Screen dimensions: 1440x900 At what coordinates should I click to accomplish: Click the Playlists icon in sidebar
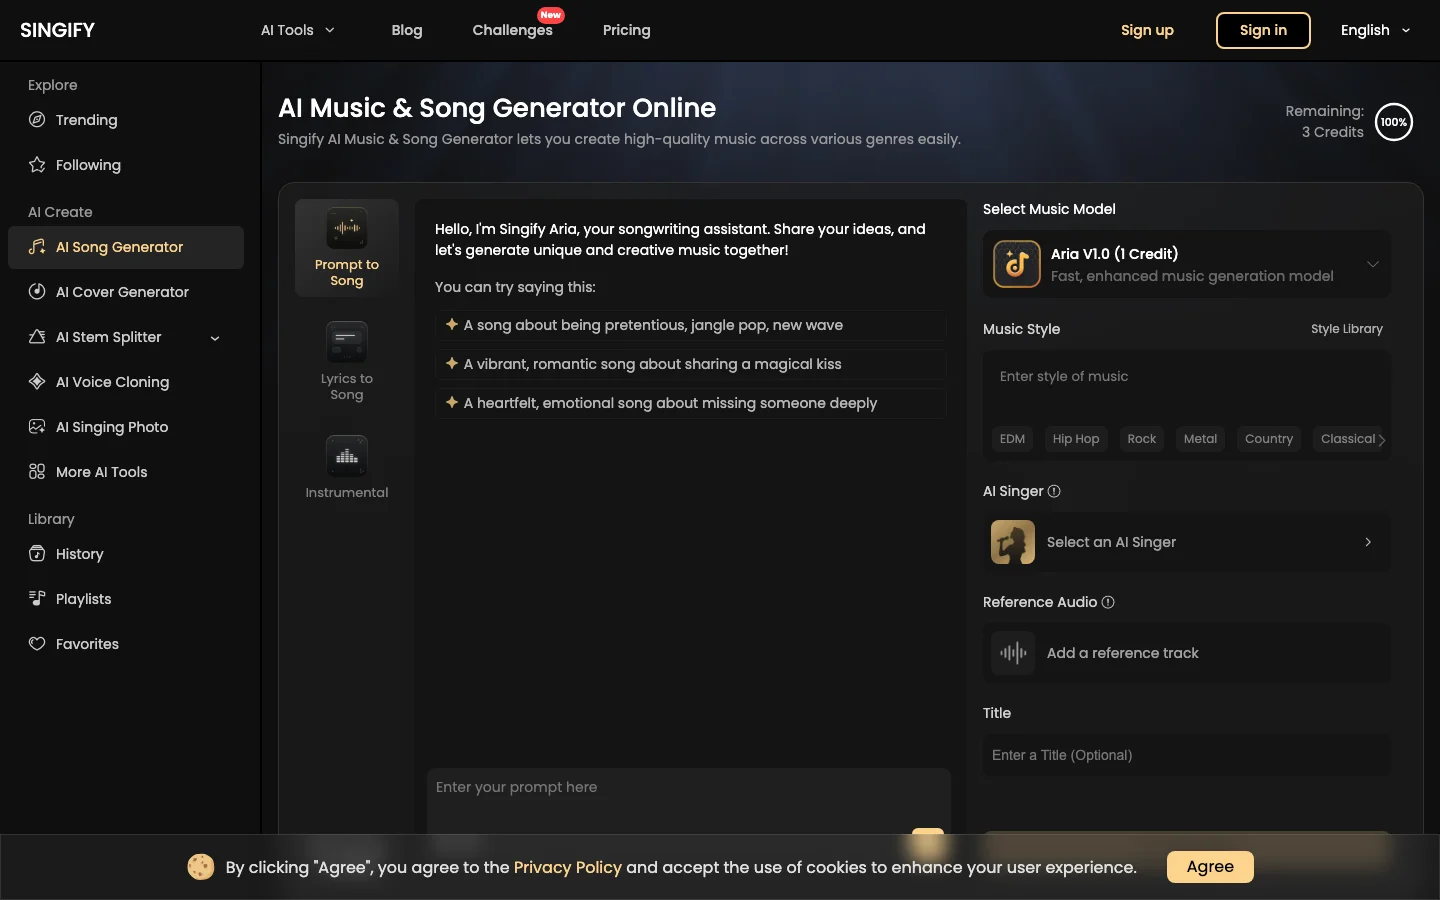pyautogui.click(x=37, y=599)
